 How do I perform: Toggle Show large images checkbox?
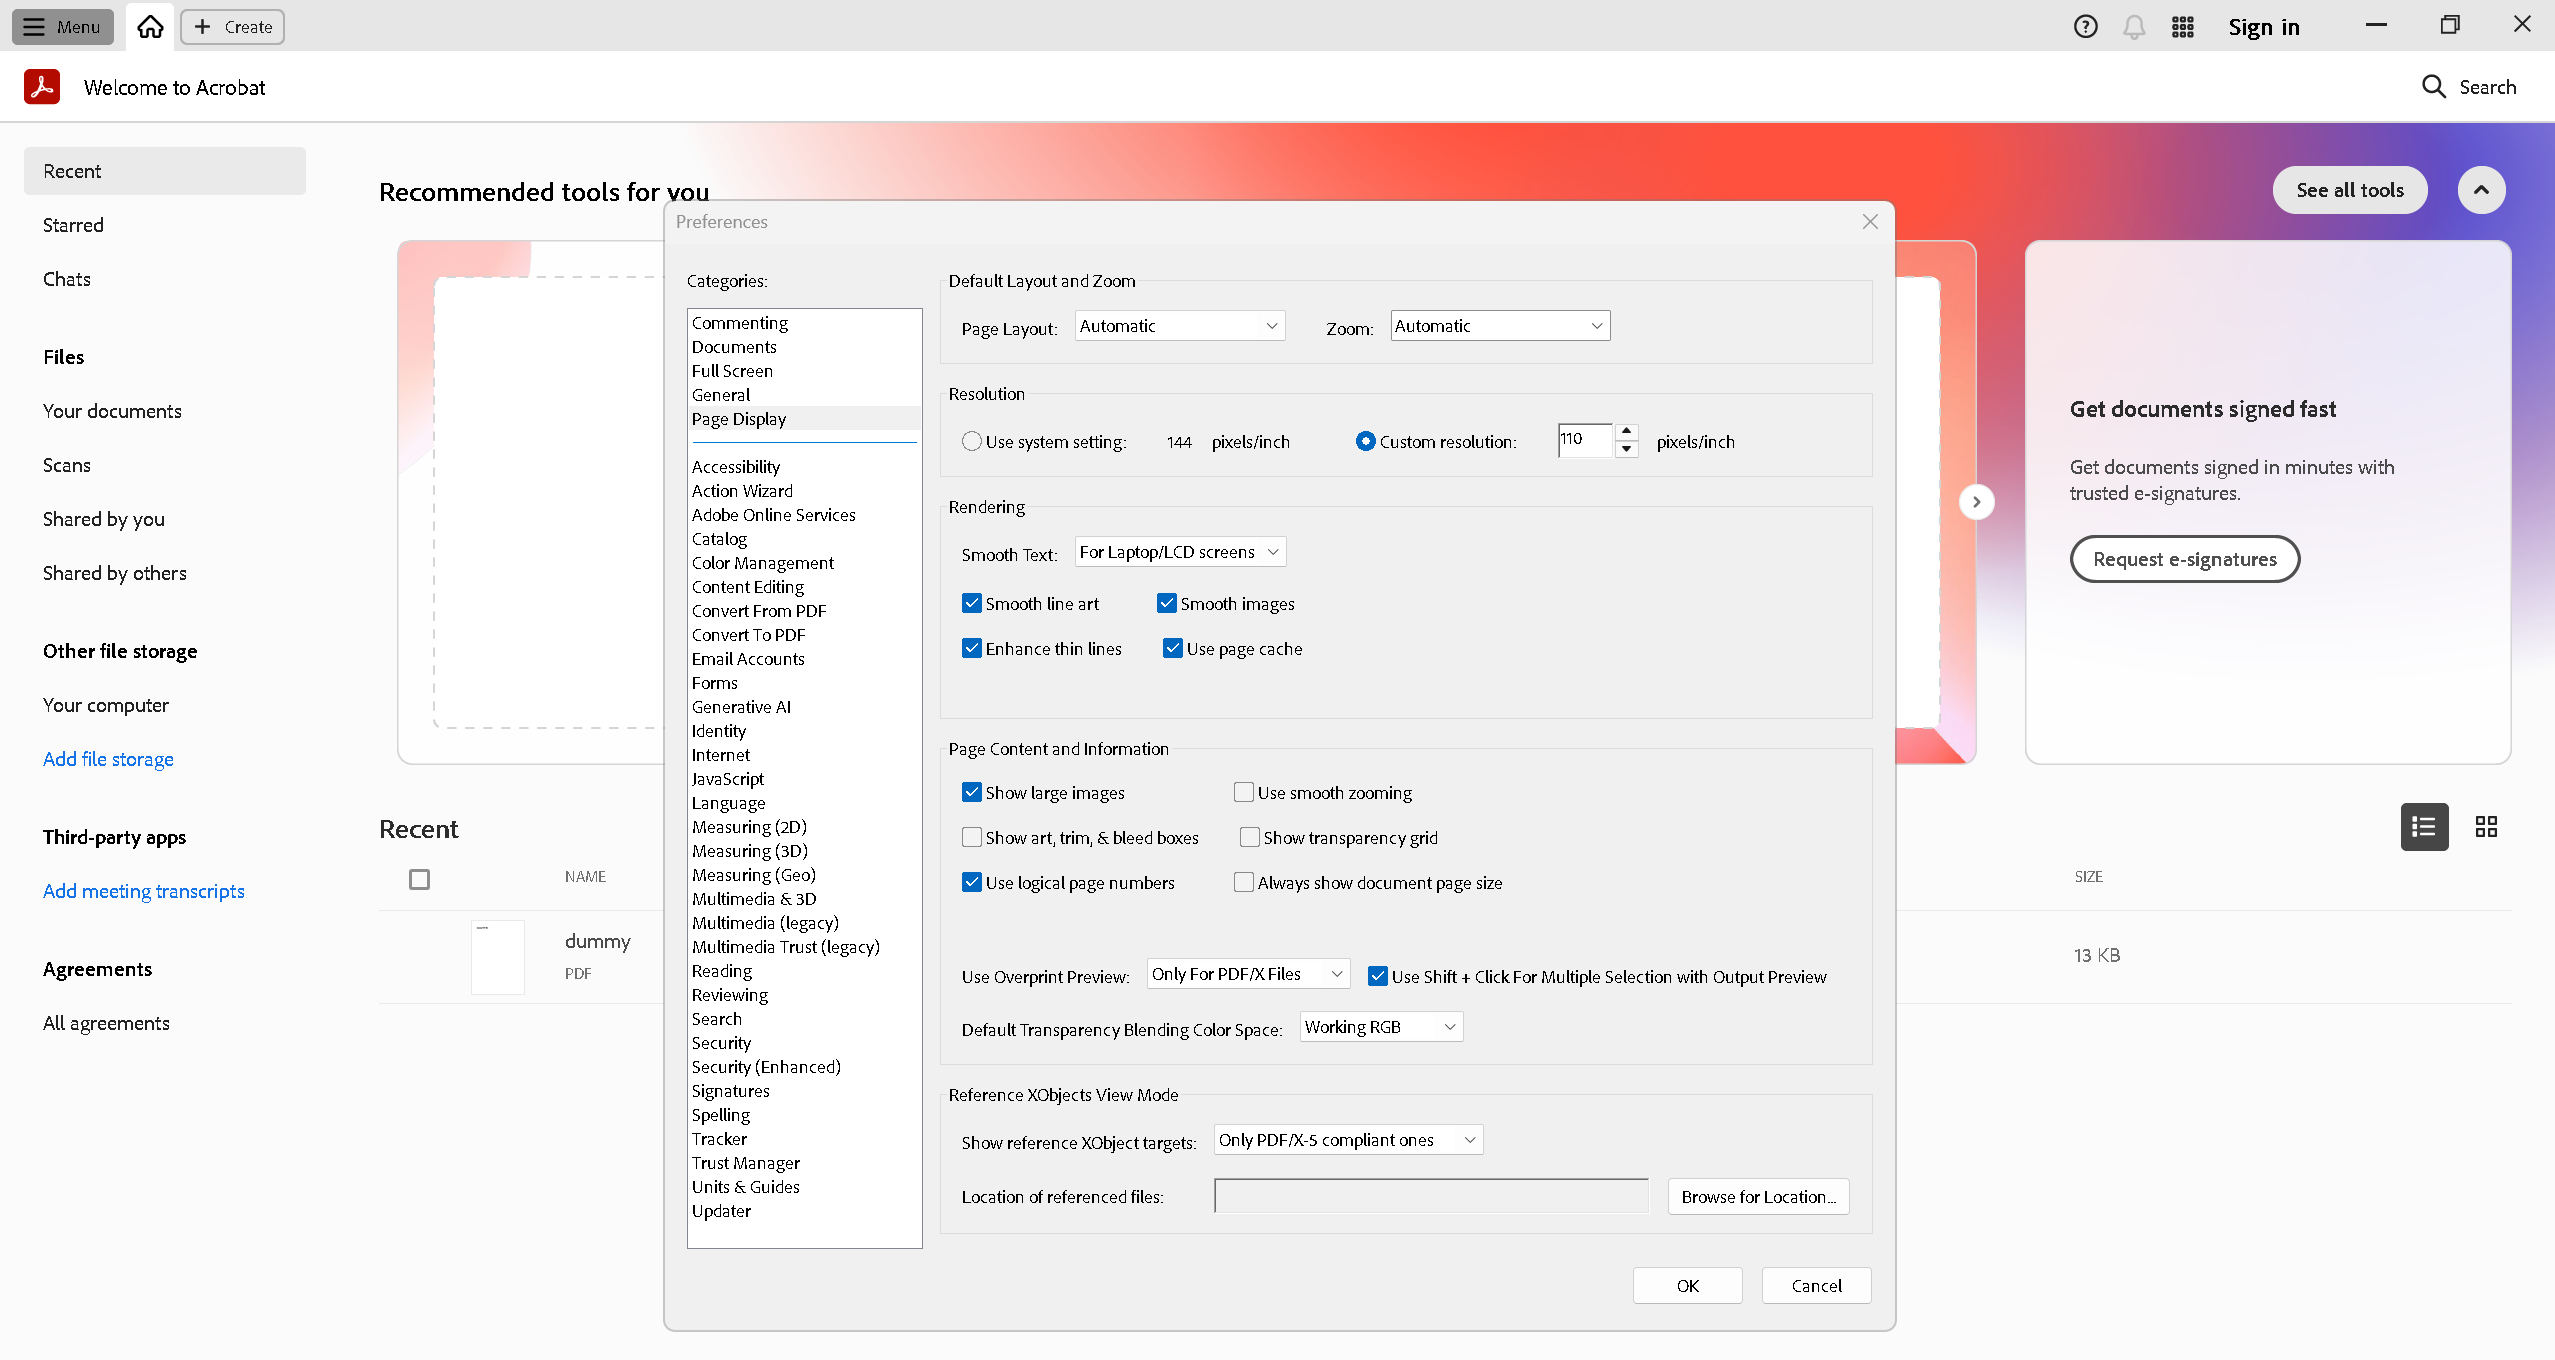(971, 792)
